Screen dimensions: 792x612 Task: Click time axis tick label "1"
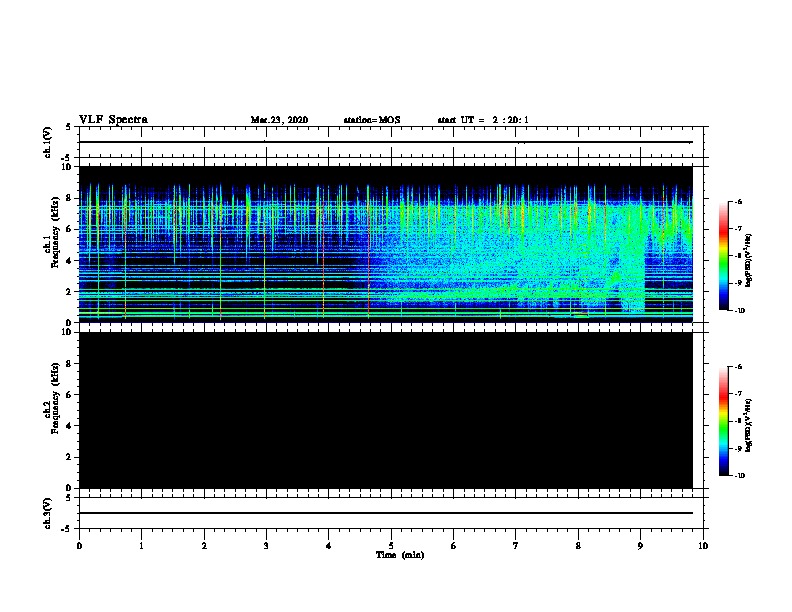click(142, 546)
